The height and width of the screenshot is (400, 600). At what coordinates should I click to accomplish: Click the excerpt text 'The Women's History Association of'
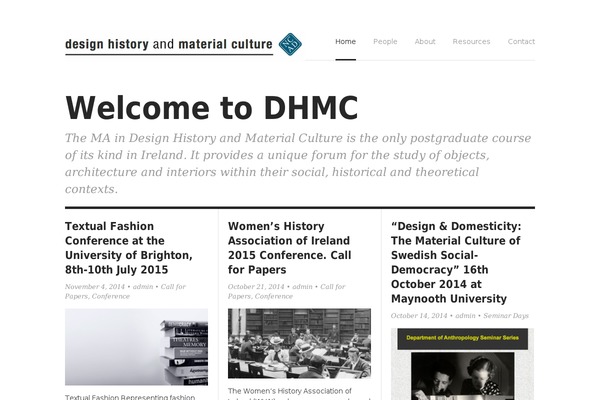[290, 391]
